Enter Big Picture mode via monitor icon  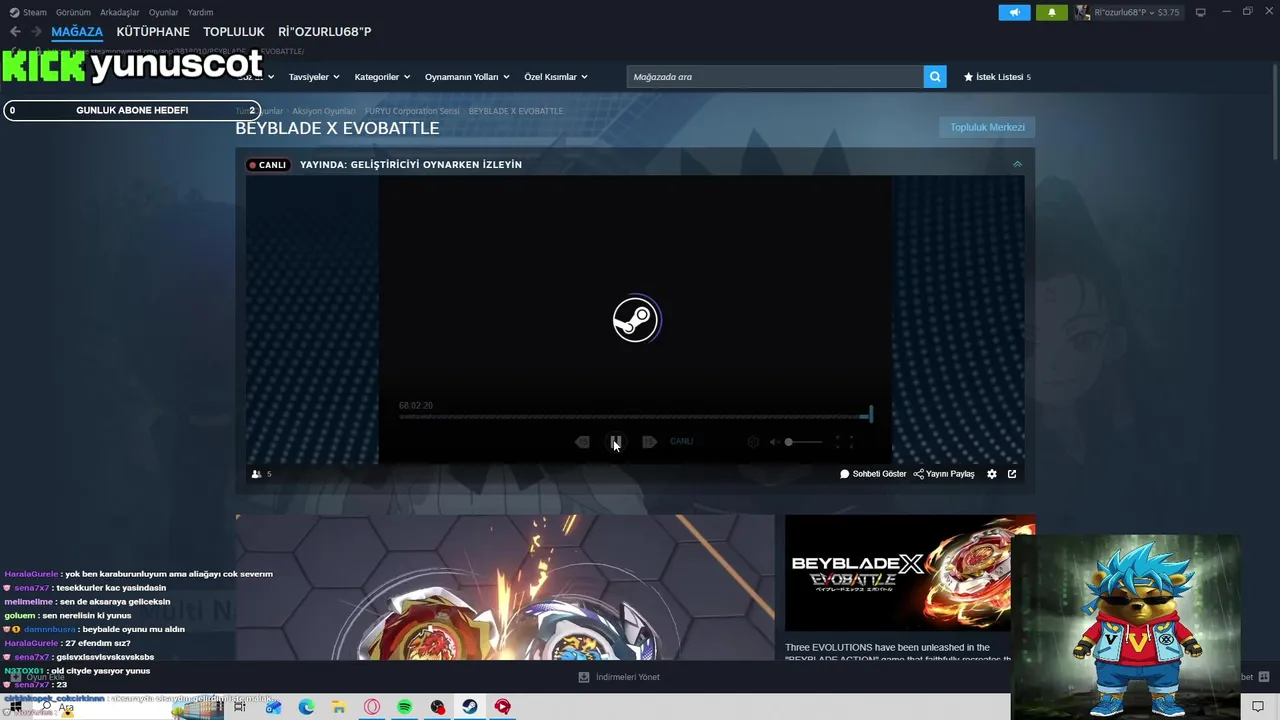(x=1200, y=12)
